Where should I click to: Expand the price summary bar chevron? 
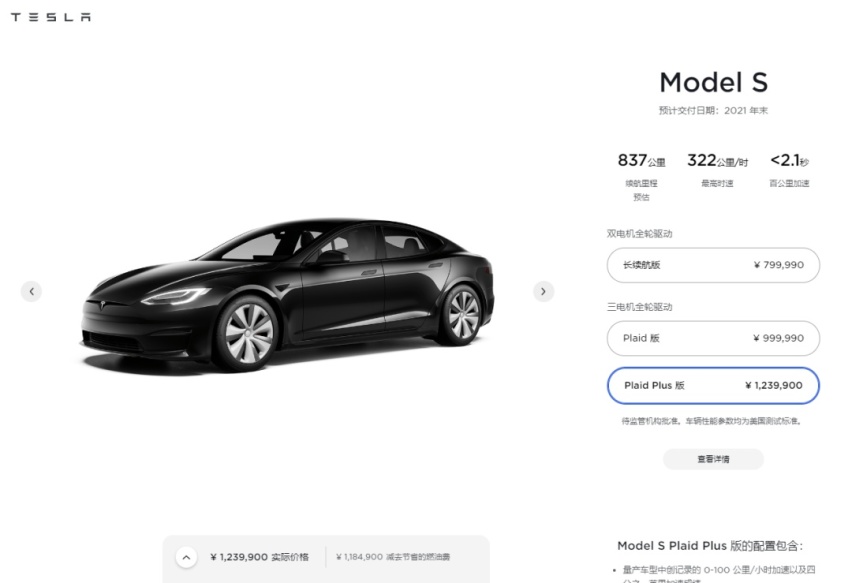click(186, 557)
